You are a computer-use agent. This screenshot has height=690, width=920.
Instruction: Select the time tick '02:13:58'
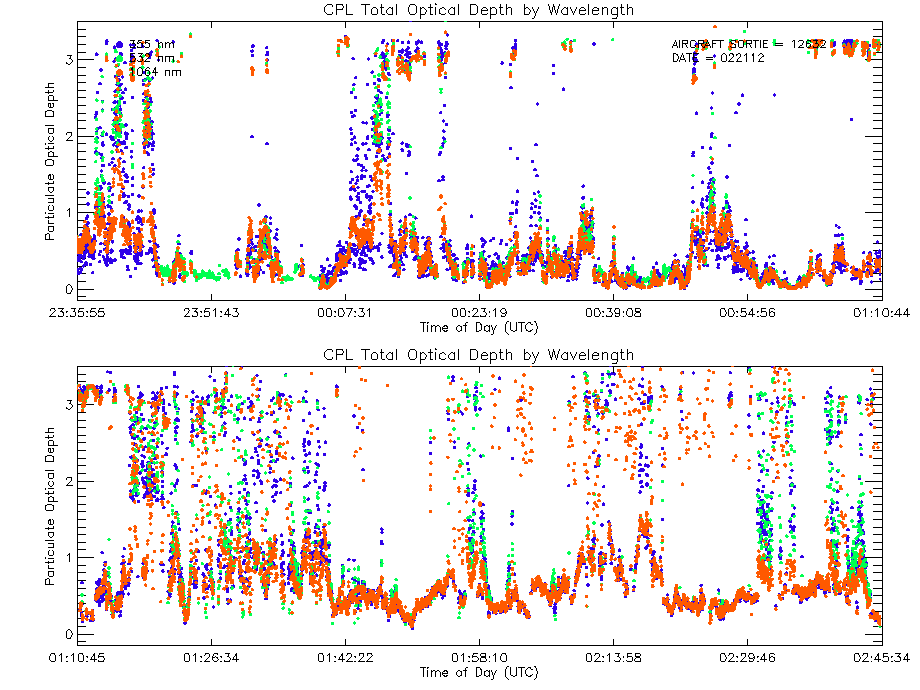613,658
